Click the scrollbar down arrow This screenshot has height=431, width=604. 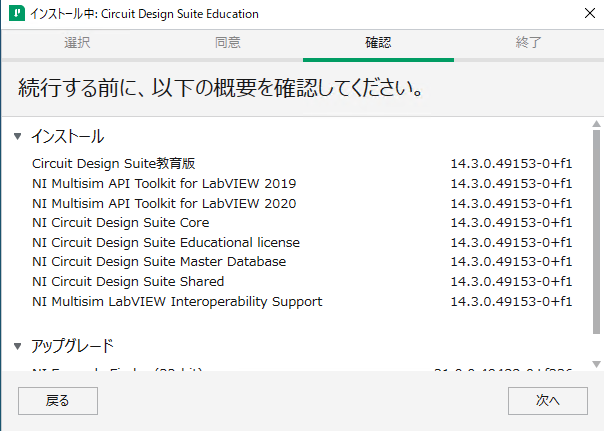coord(596,364)
